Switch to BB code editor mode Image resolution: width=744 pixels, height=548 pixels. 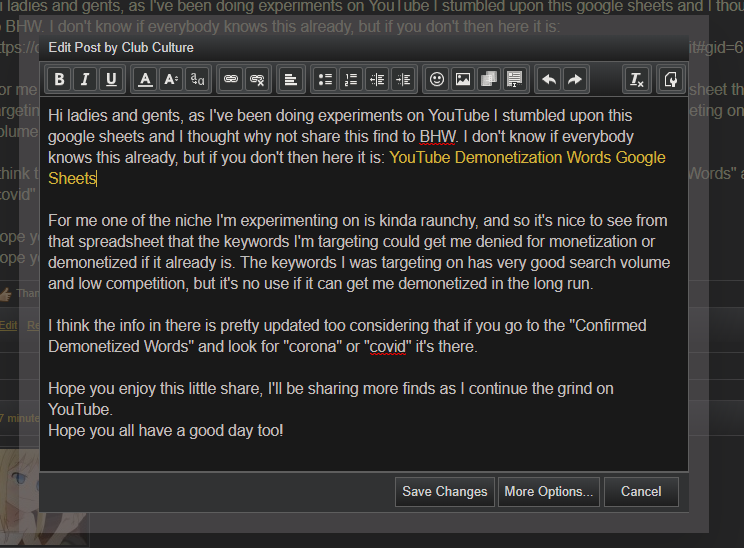click(670, 79)
